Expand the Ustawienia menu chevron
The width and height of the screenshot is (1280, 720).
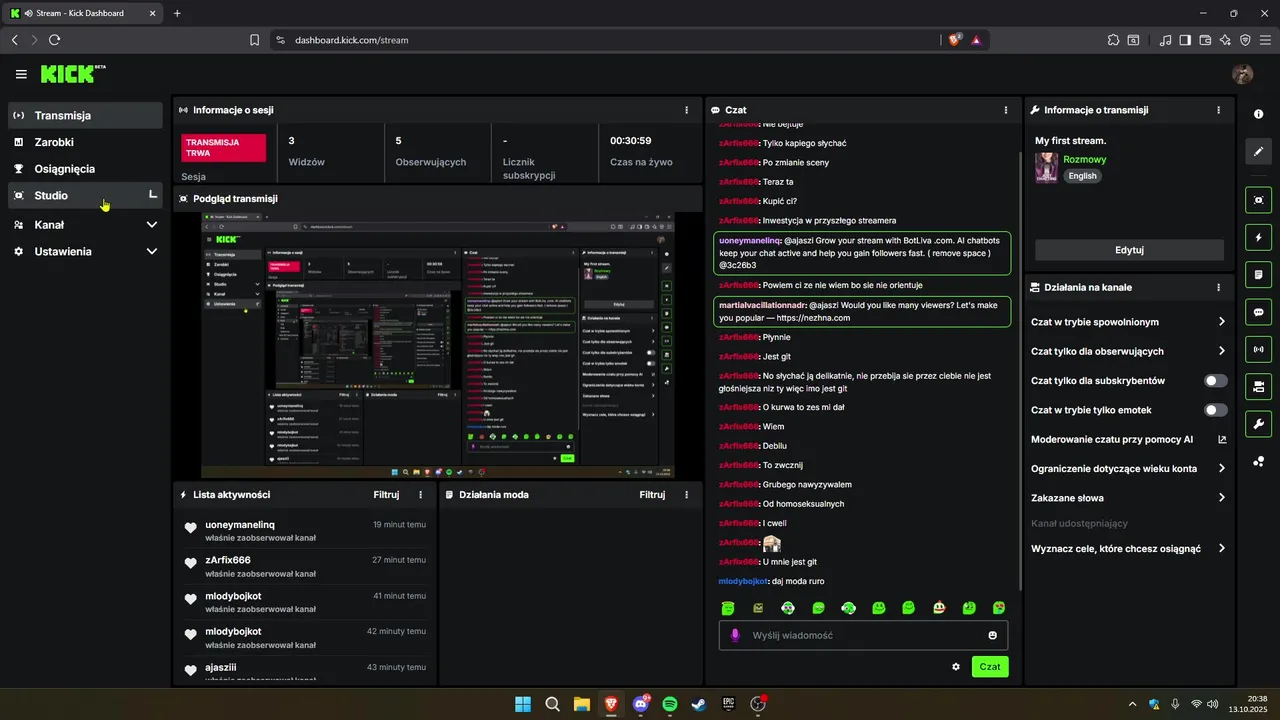[x=152, y=252]
